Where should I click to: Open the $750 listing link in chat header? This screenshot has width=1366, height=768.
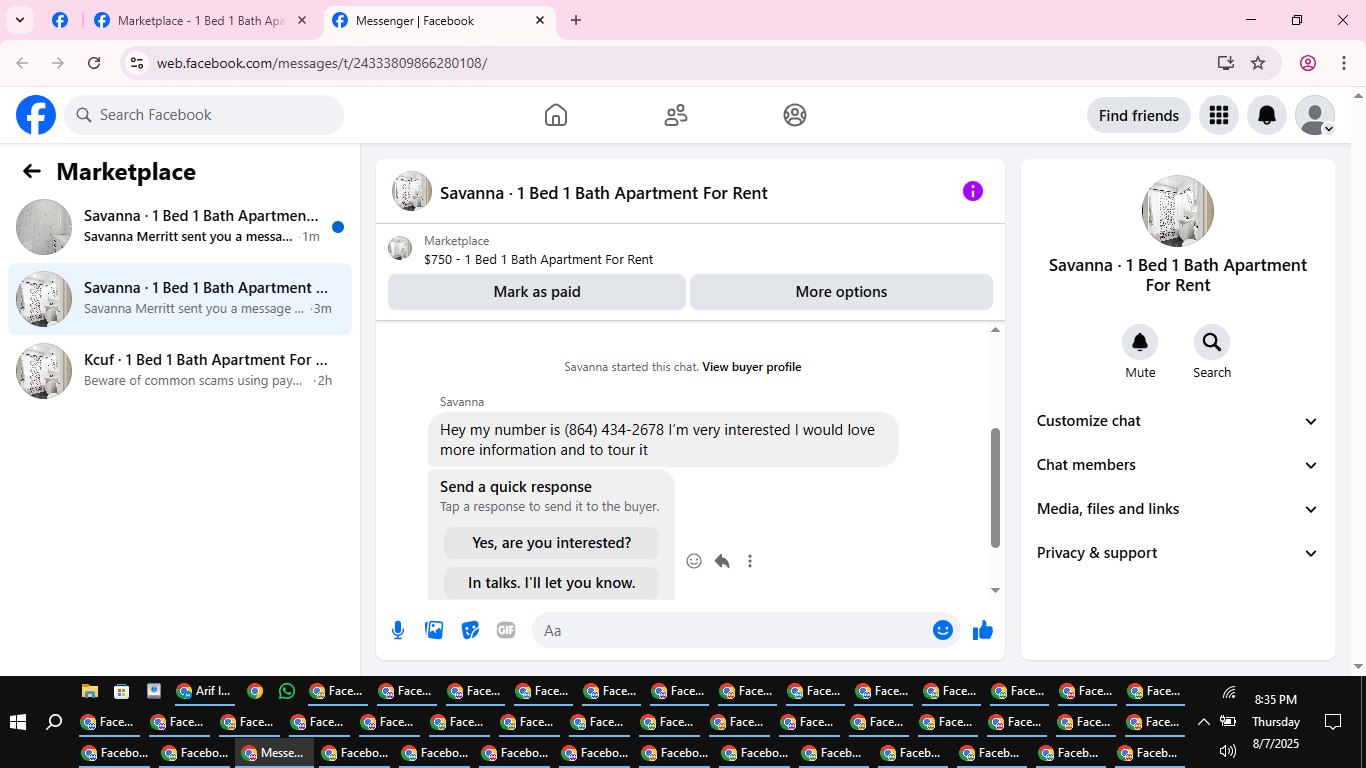click(x=539, y=260)
